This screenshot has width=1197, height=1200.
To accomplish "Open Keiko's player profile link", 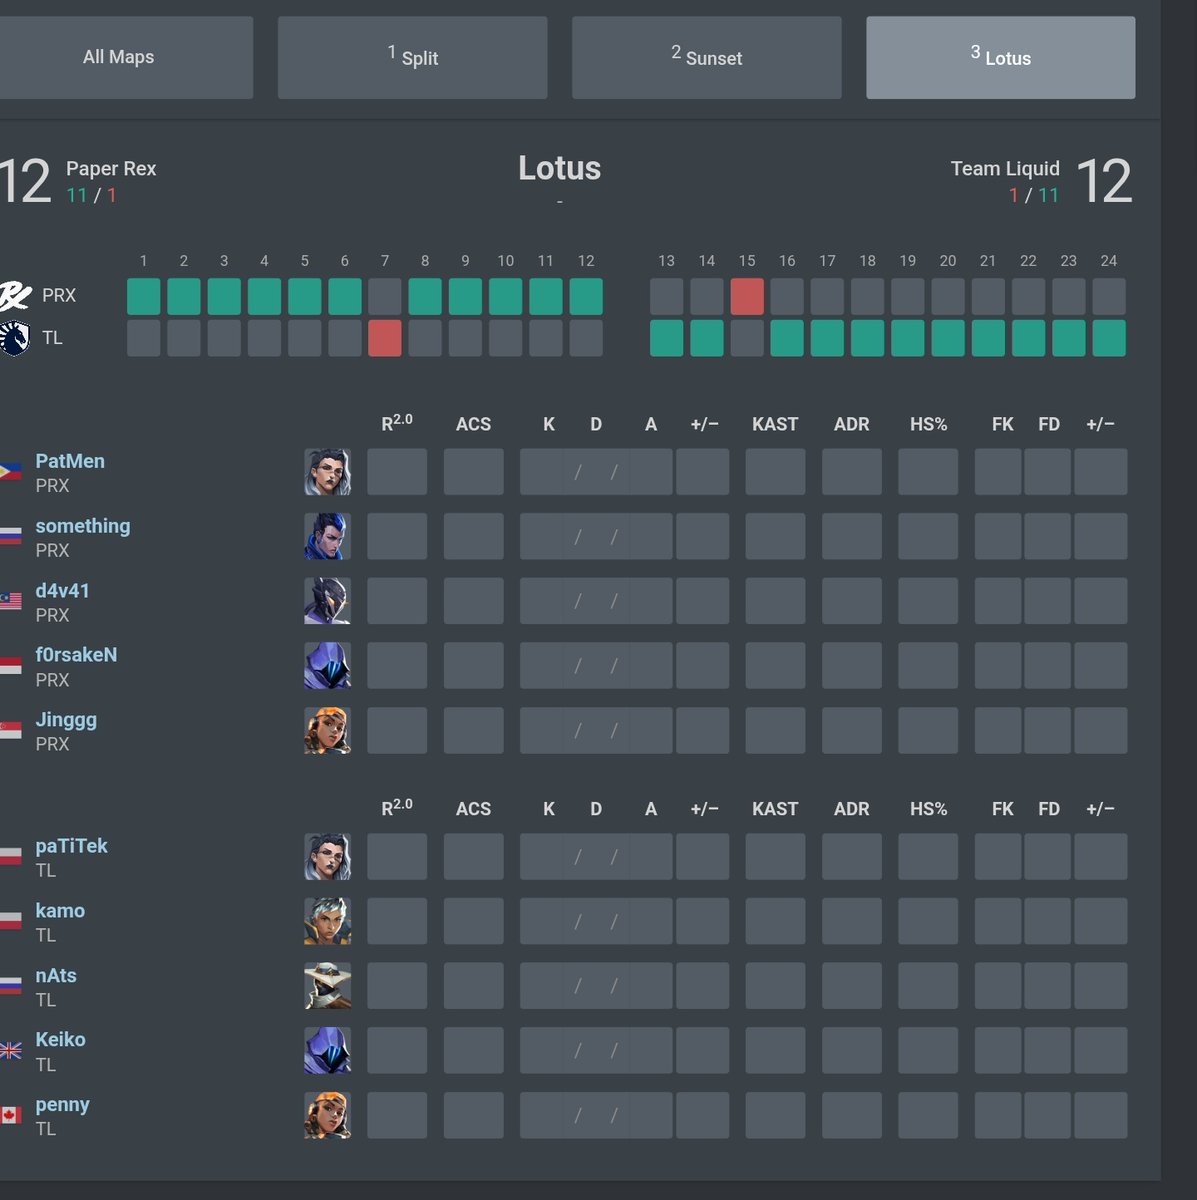I will [60, 1040].
